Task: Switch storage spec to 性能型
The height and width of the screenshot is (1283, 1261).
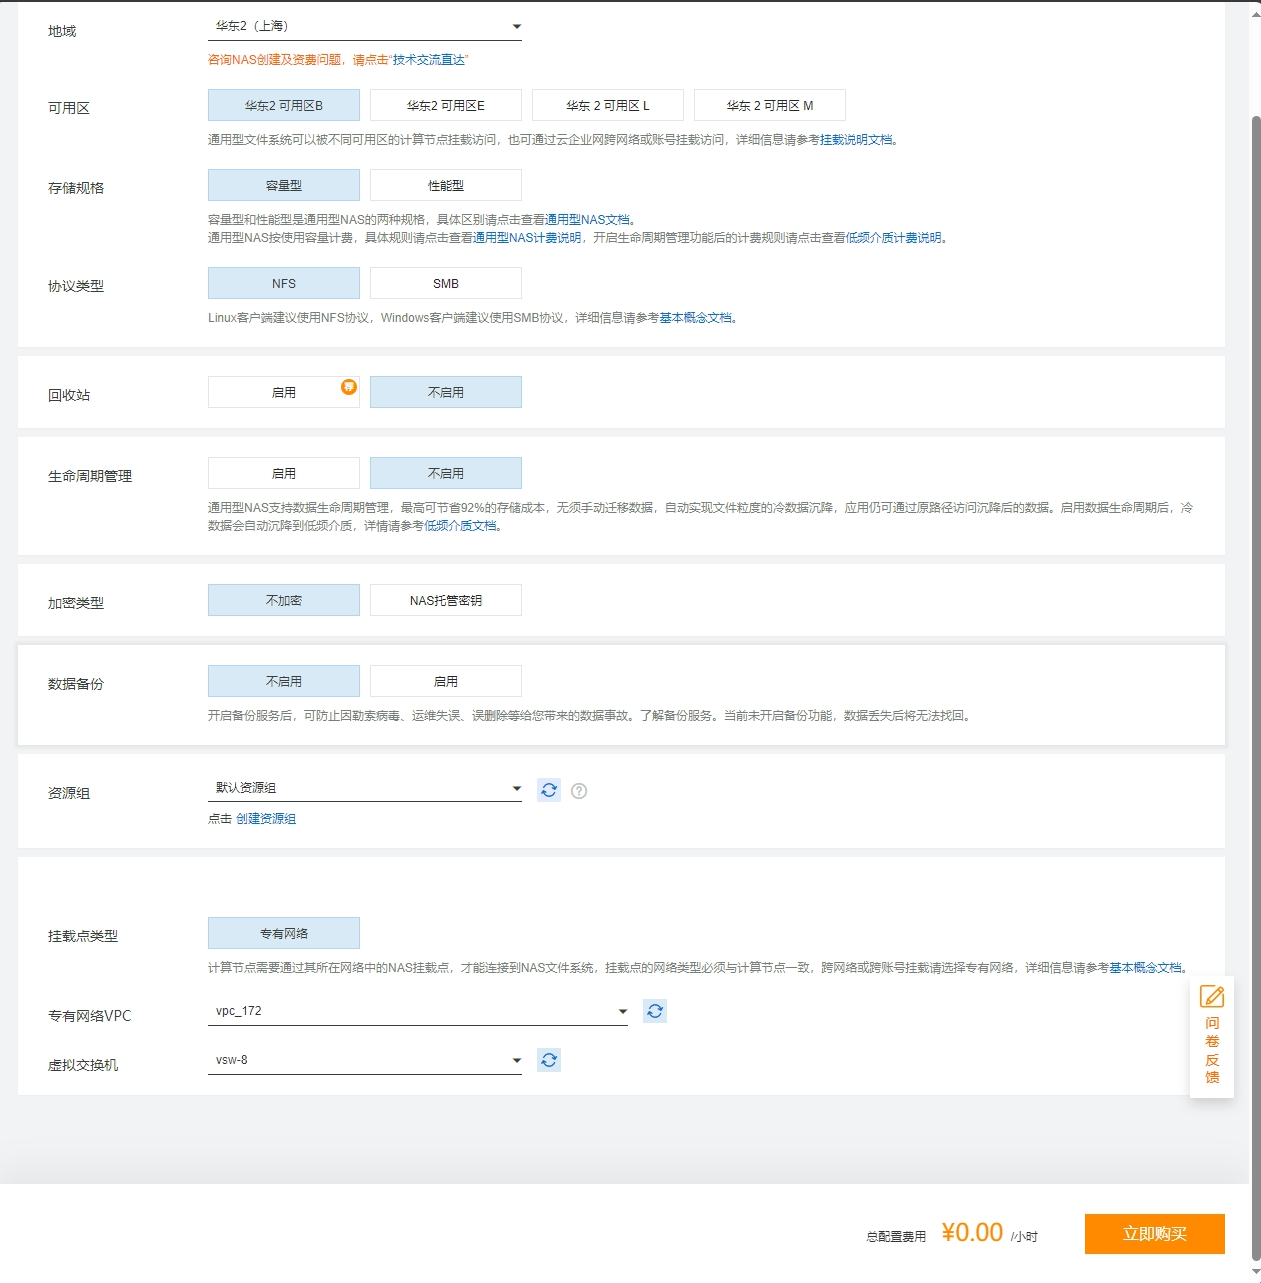Action: [x=446, y=185]
